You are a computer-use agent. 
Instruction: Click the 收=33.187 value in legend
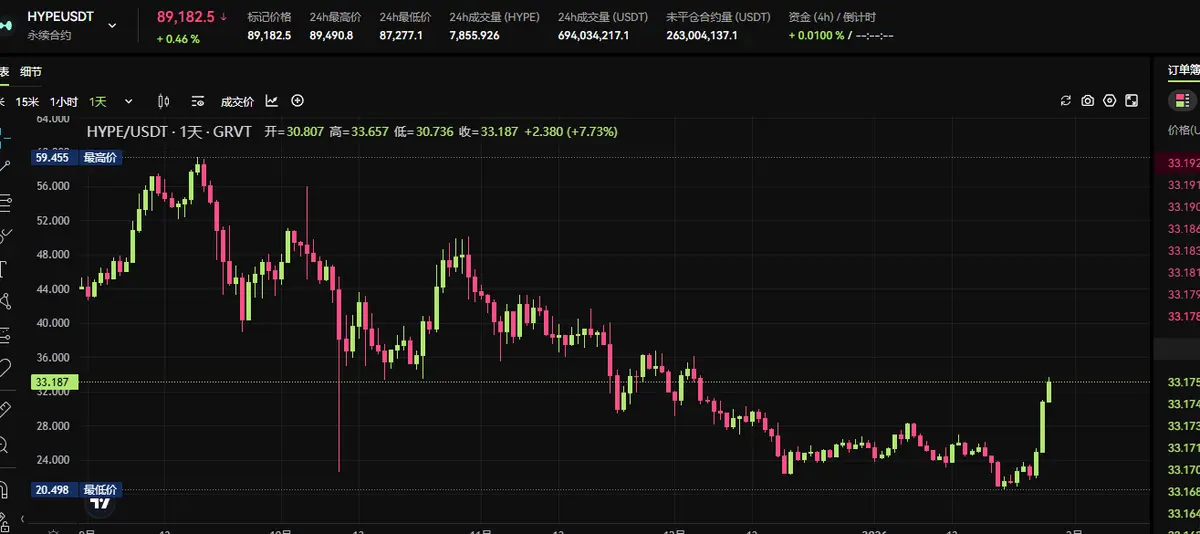488,131
